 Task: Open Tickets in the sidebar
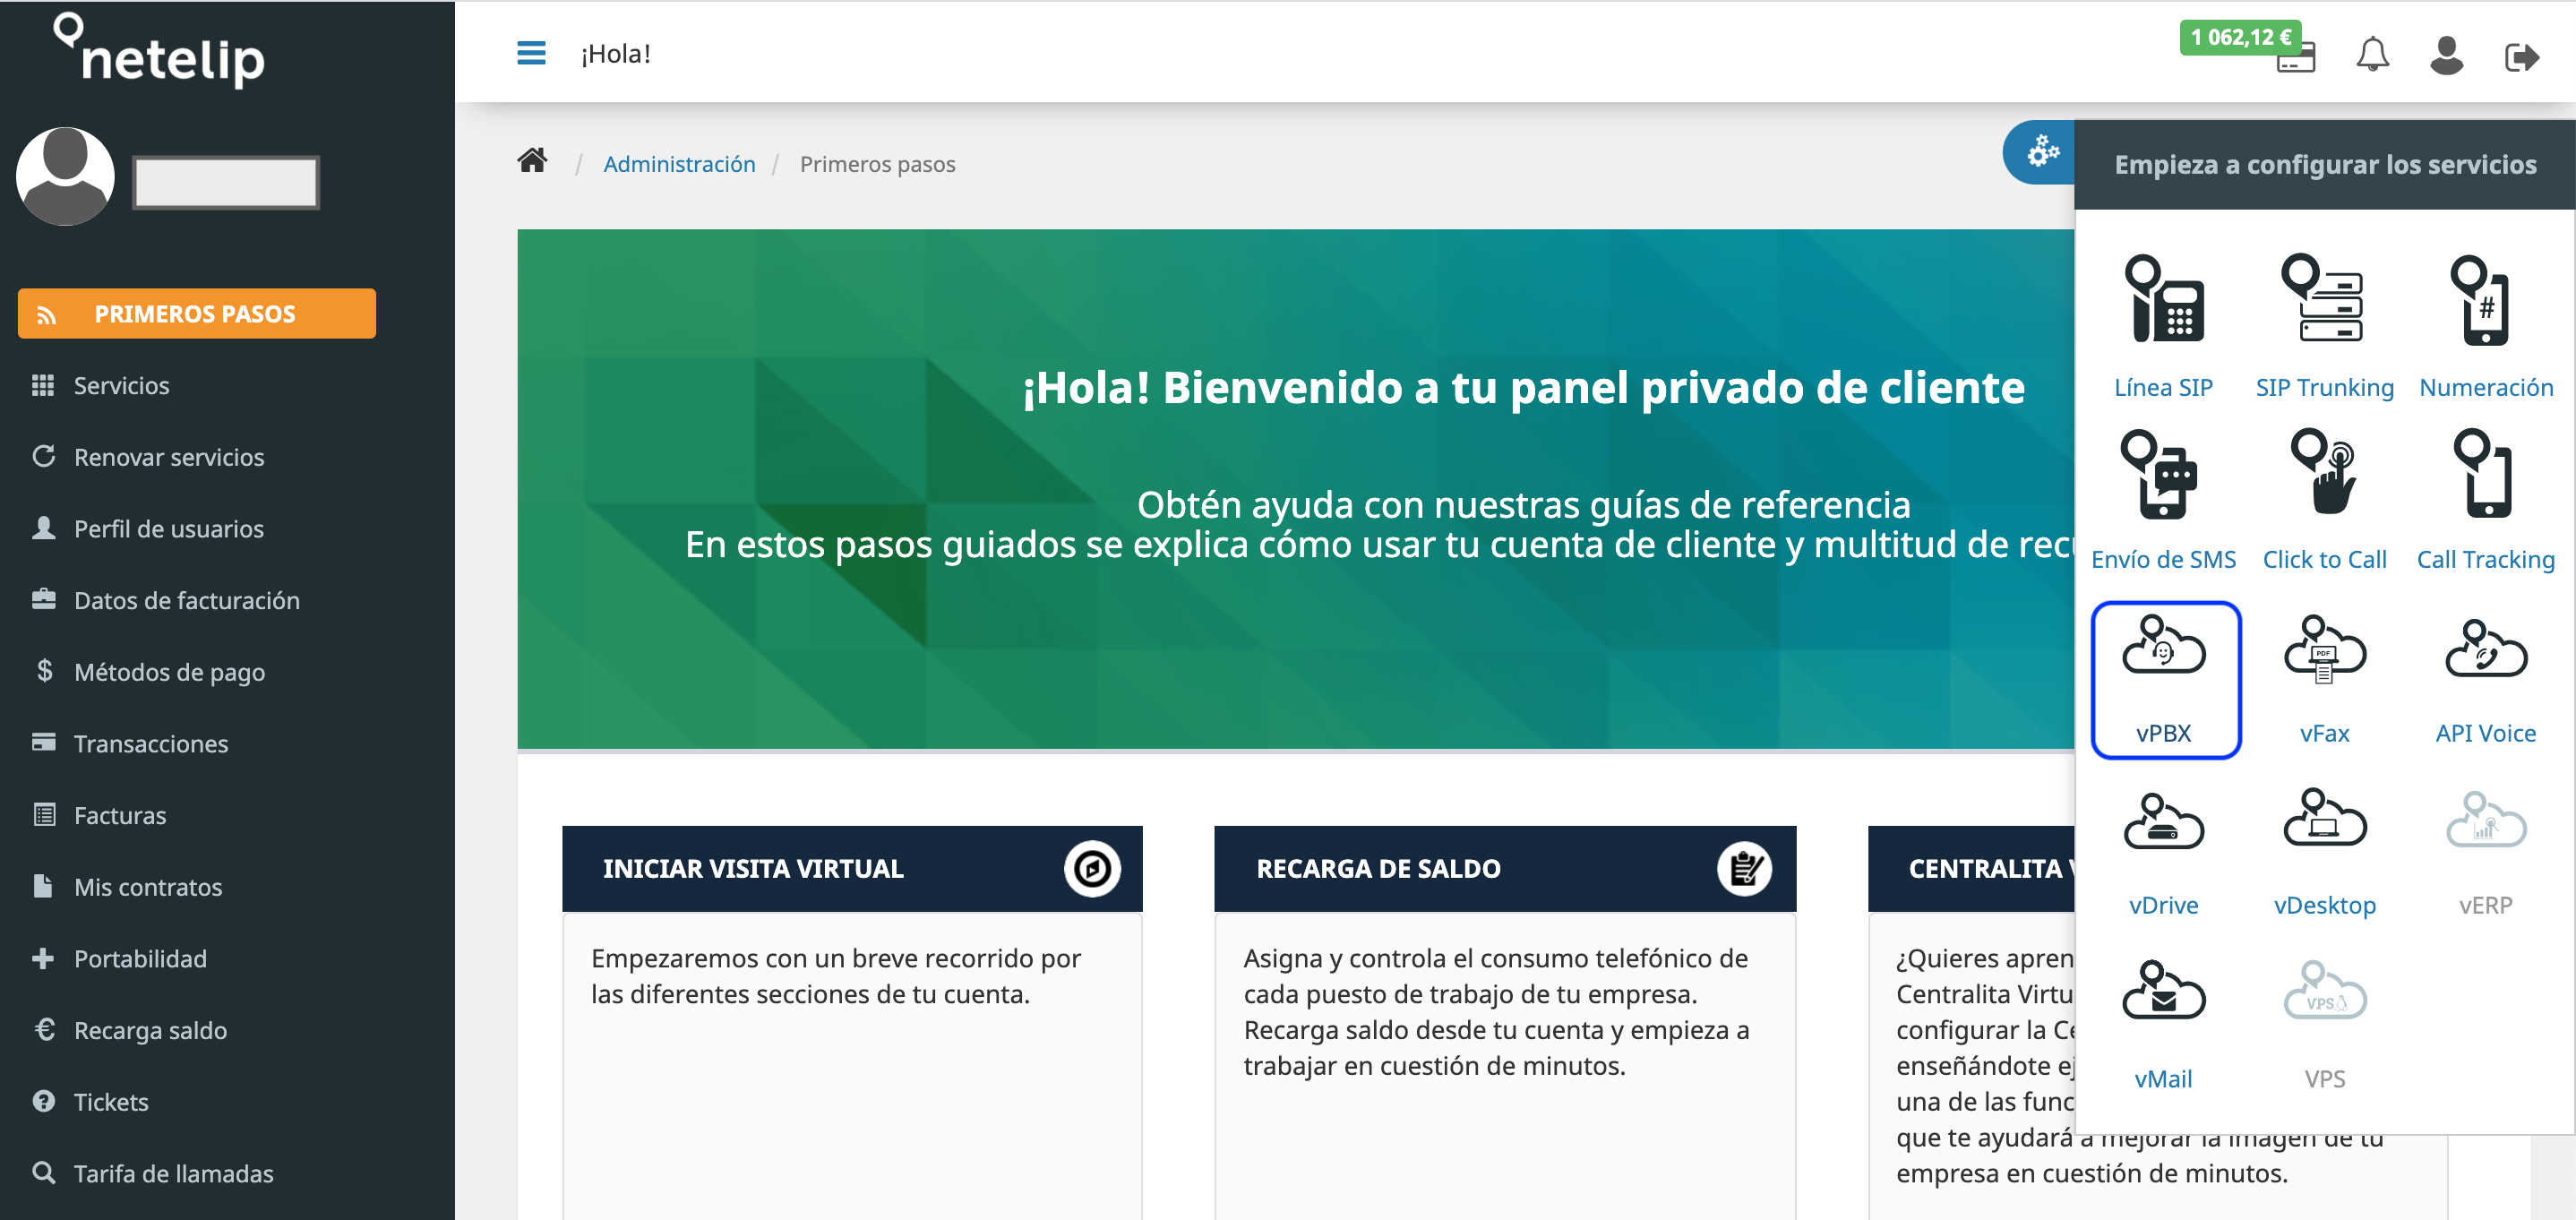[90, 1101]
